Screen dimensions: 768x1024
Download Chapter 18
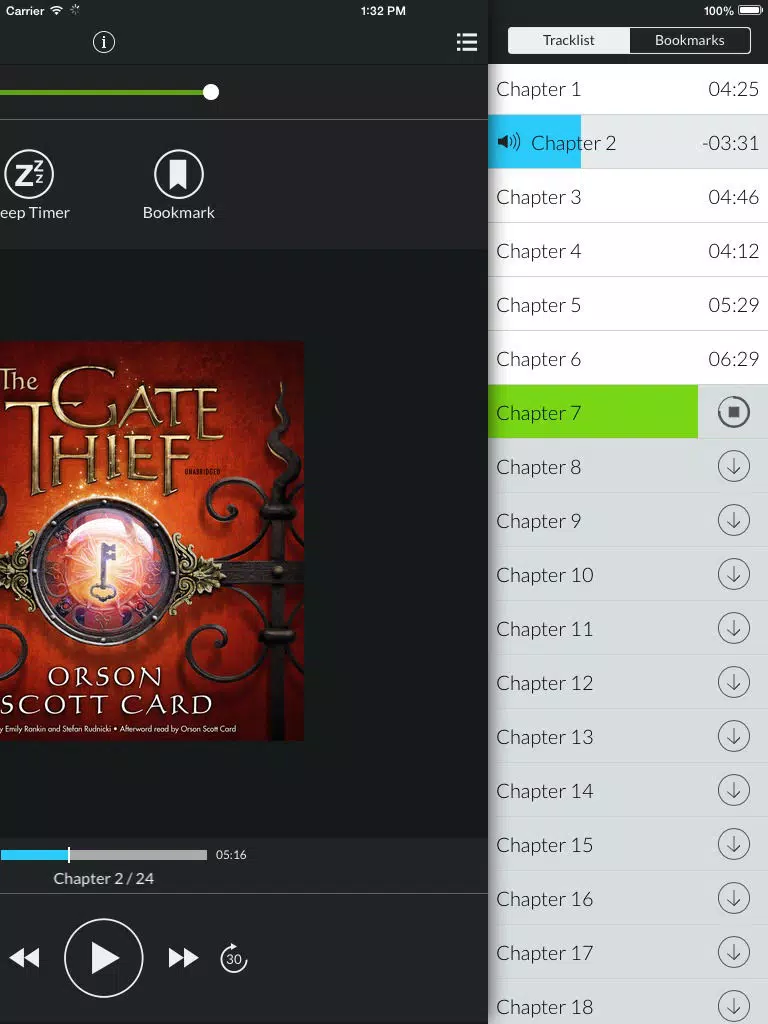coord(733,1006)
